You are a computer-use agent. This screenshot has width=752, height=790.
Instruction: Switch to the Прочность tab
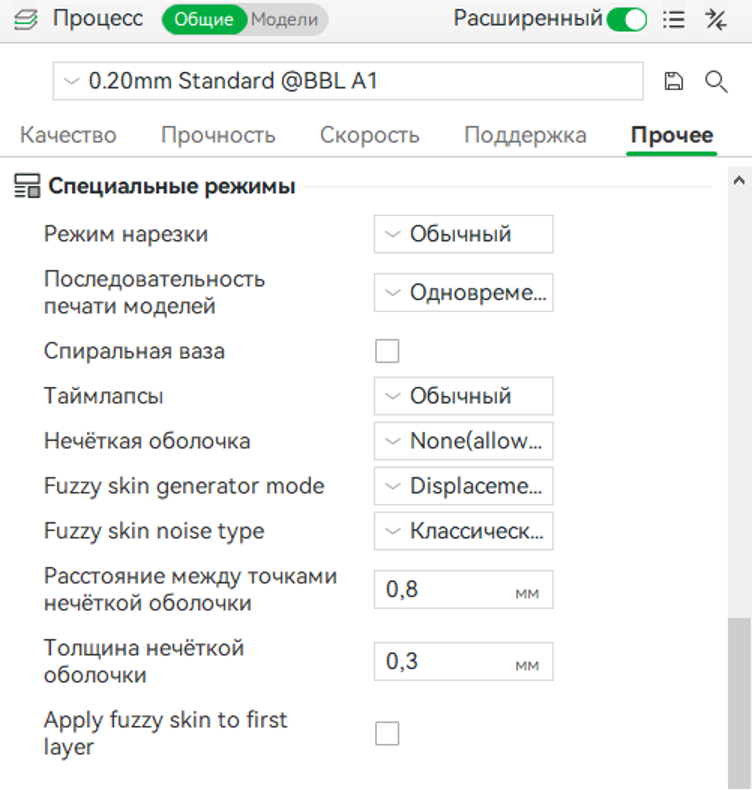[x=218, y=135]
